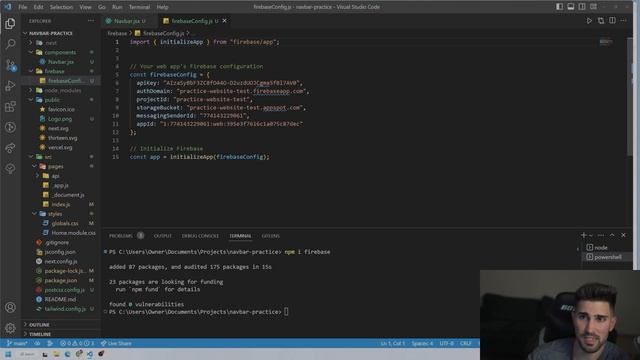The image size is (640, 360).
Task: Open errors and warnings status indicator
Action: coord(77,343)
